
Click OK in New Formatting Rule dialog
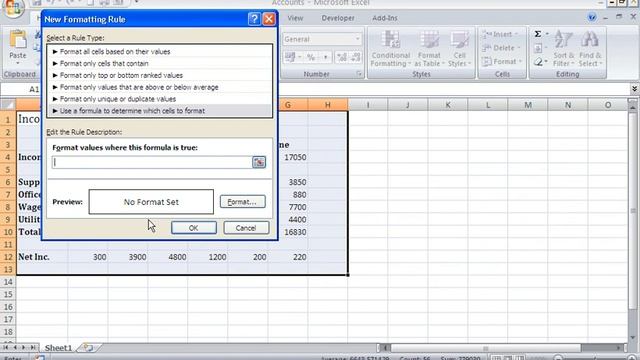[x=194, y=228]
